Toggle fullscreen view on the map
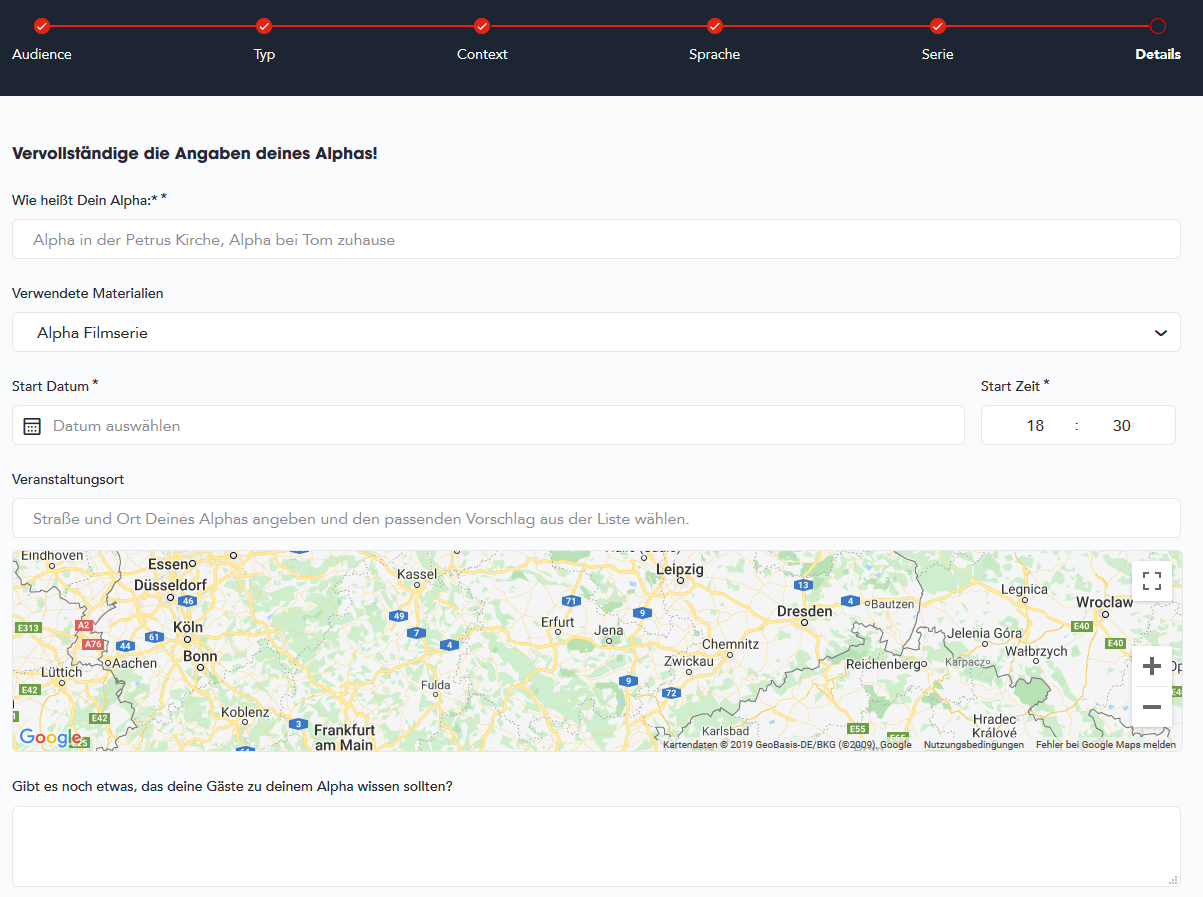This screenshot has width=1203, height=897. click(1152, 581)
